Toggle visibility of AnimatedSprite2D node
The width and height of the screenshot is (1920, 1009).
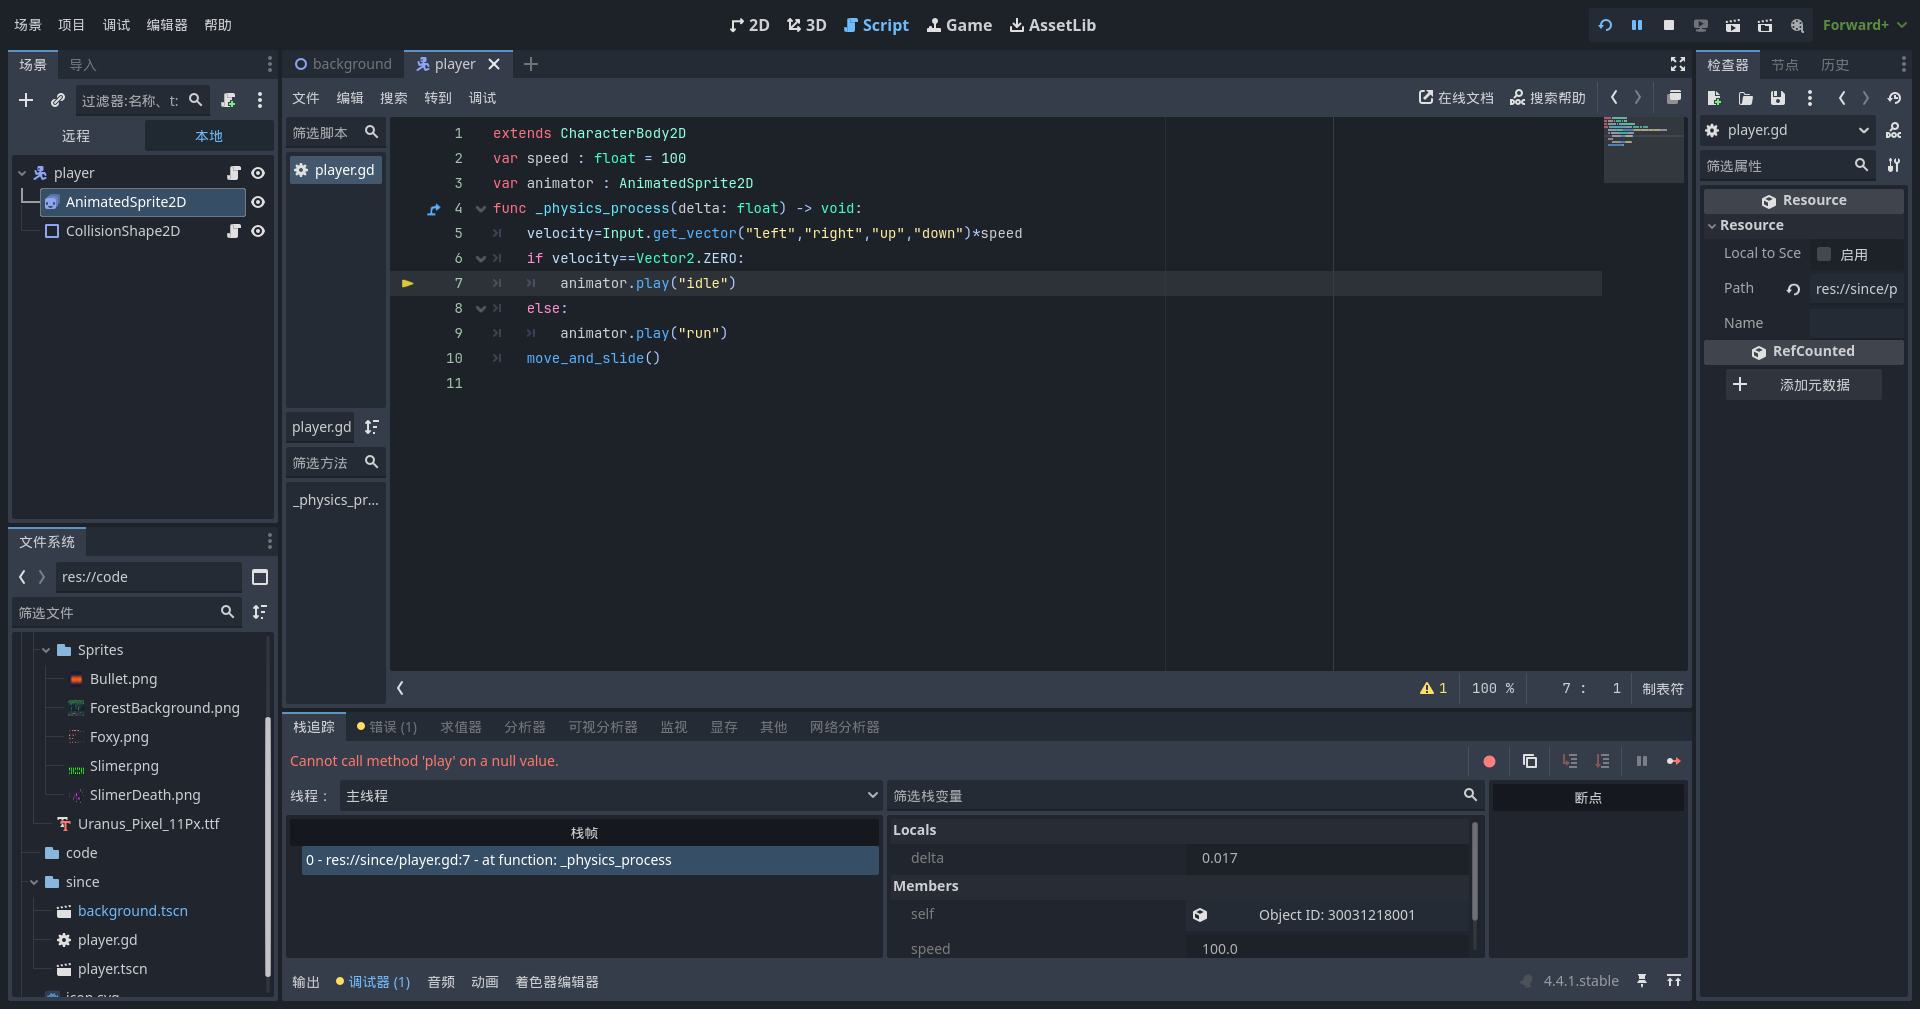[258, 202]
